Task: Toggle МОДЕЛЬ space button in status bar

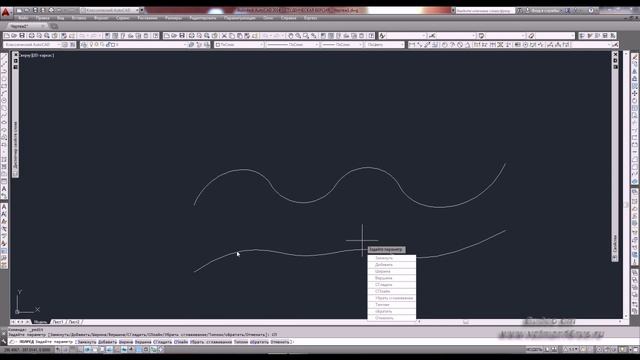Action: (x=534, y=349)
